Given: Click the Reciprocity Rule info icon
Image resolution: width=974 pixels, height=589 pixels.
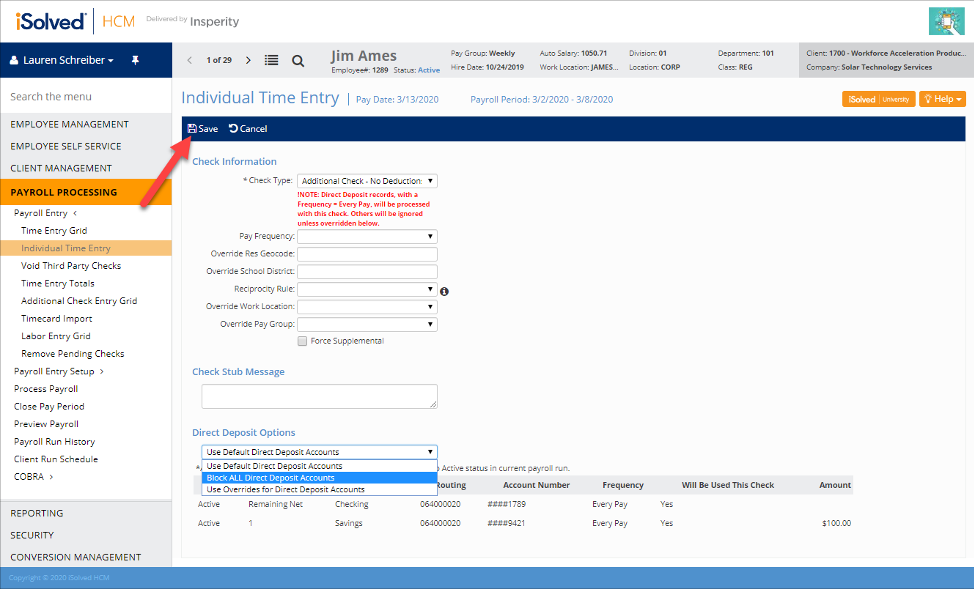Looking at the screenshot, I should click(444, 291).
